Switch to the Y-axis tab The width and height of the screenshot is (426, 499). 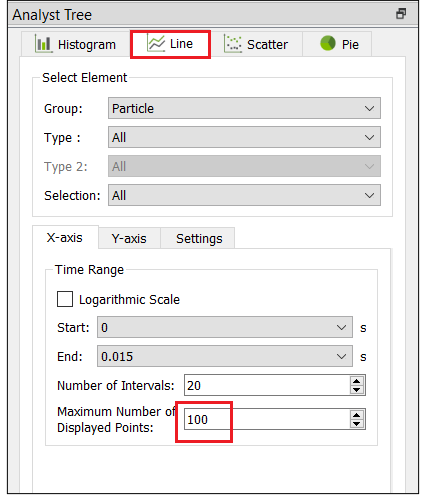tap(129, 239)
